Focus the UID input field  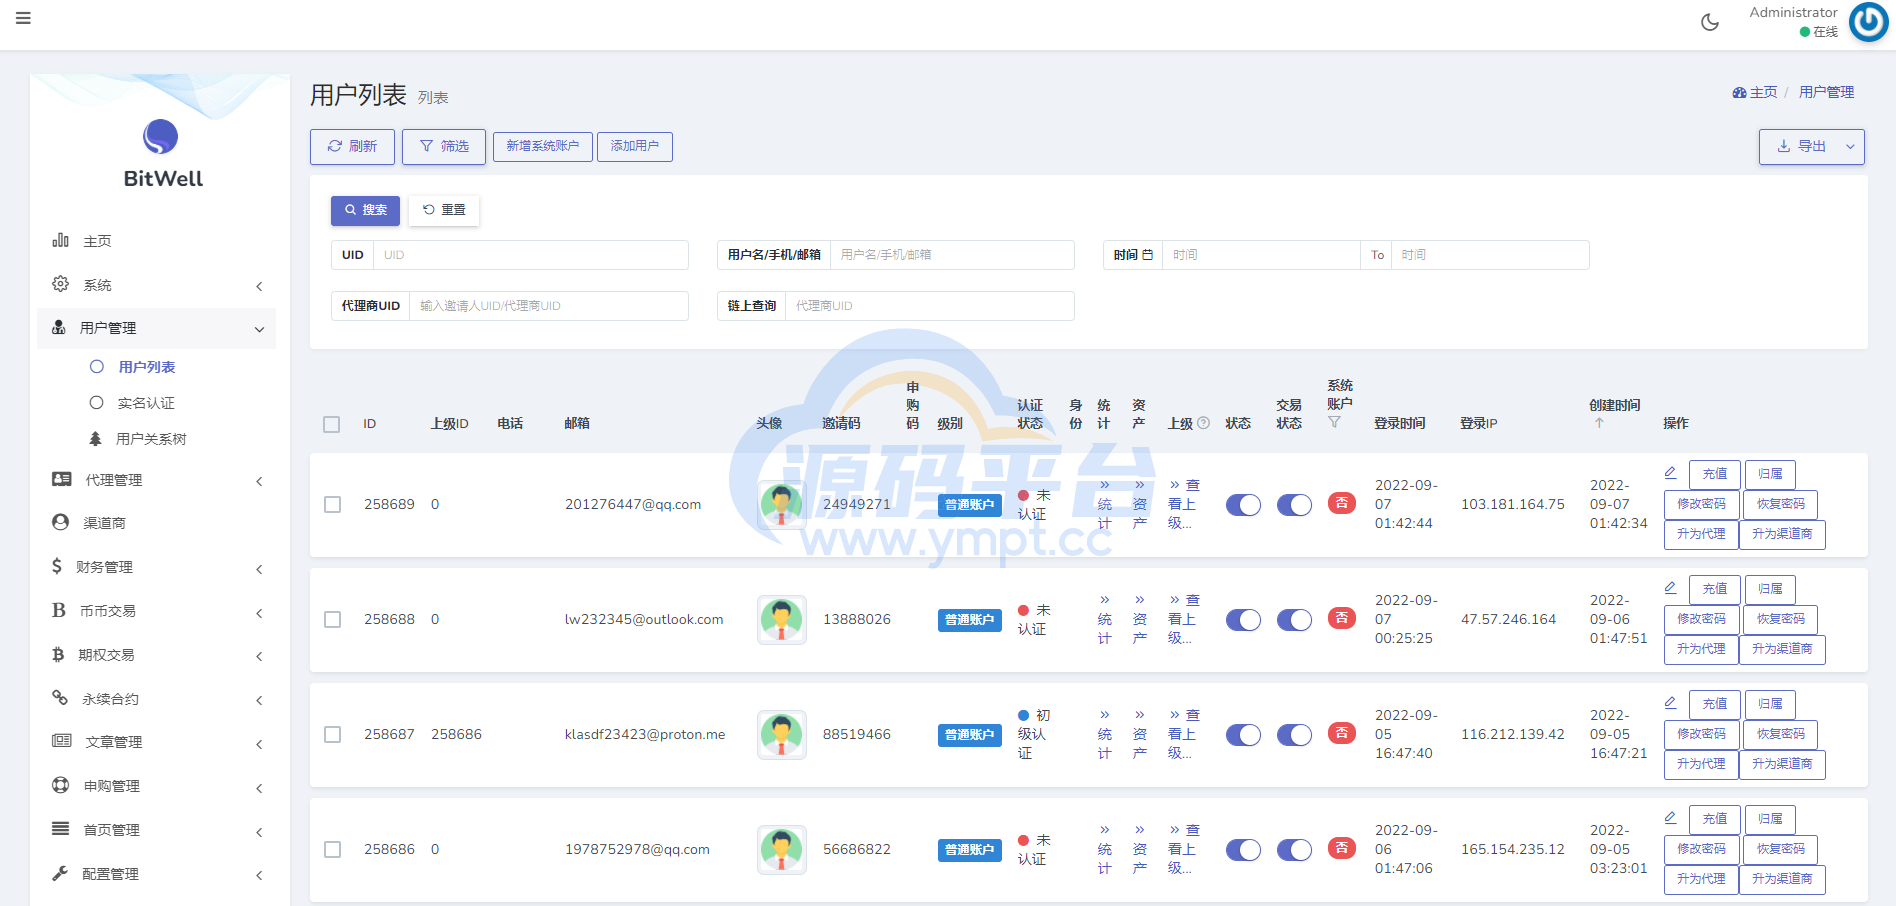pos(531,255)
